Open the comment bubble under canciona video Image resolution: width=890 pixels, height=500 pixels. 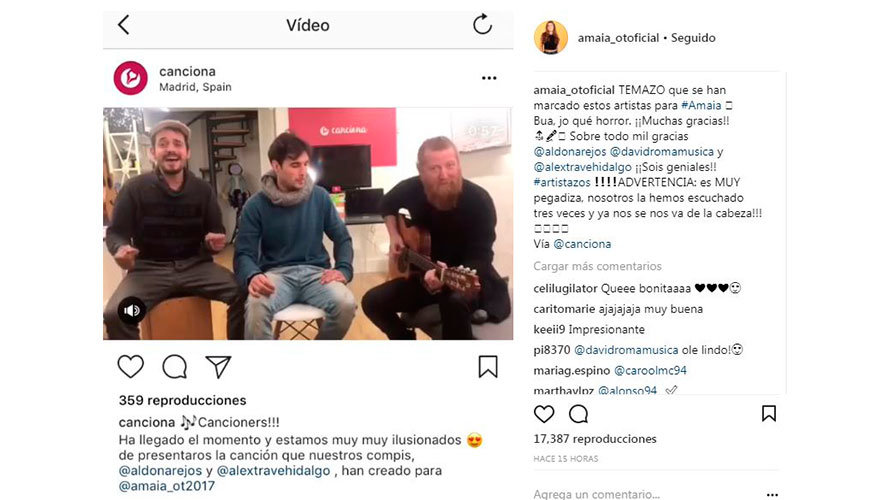174,367
